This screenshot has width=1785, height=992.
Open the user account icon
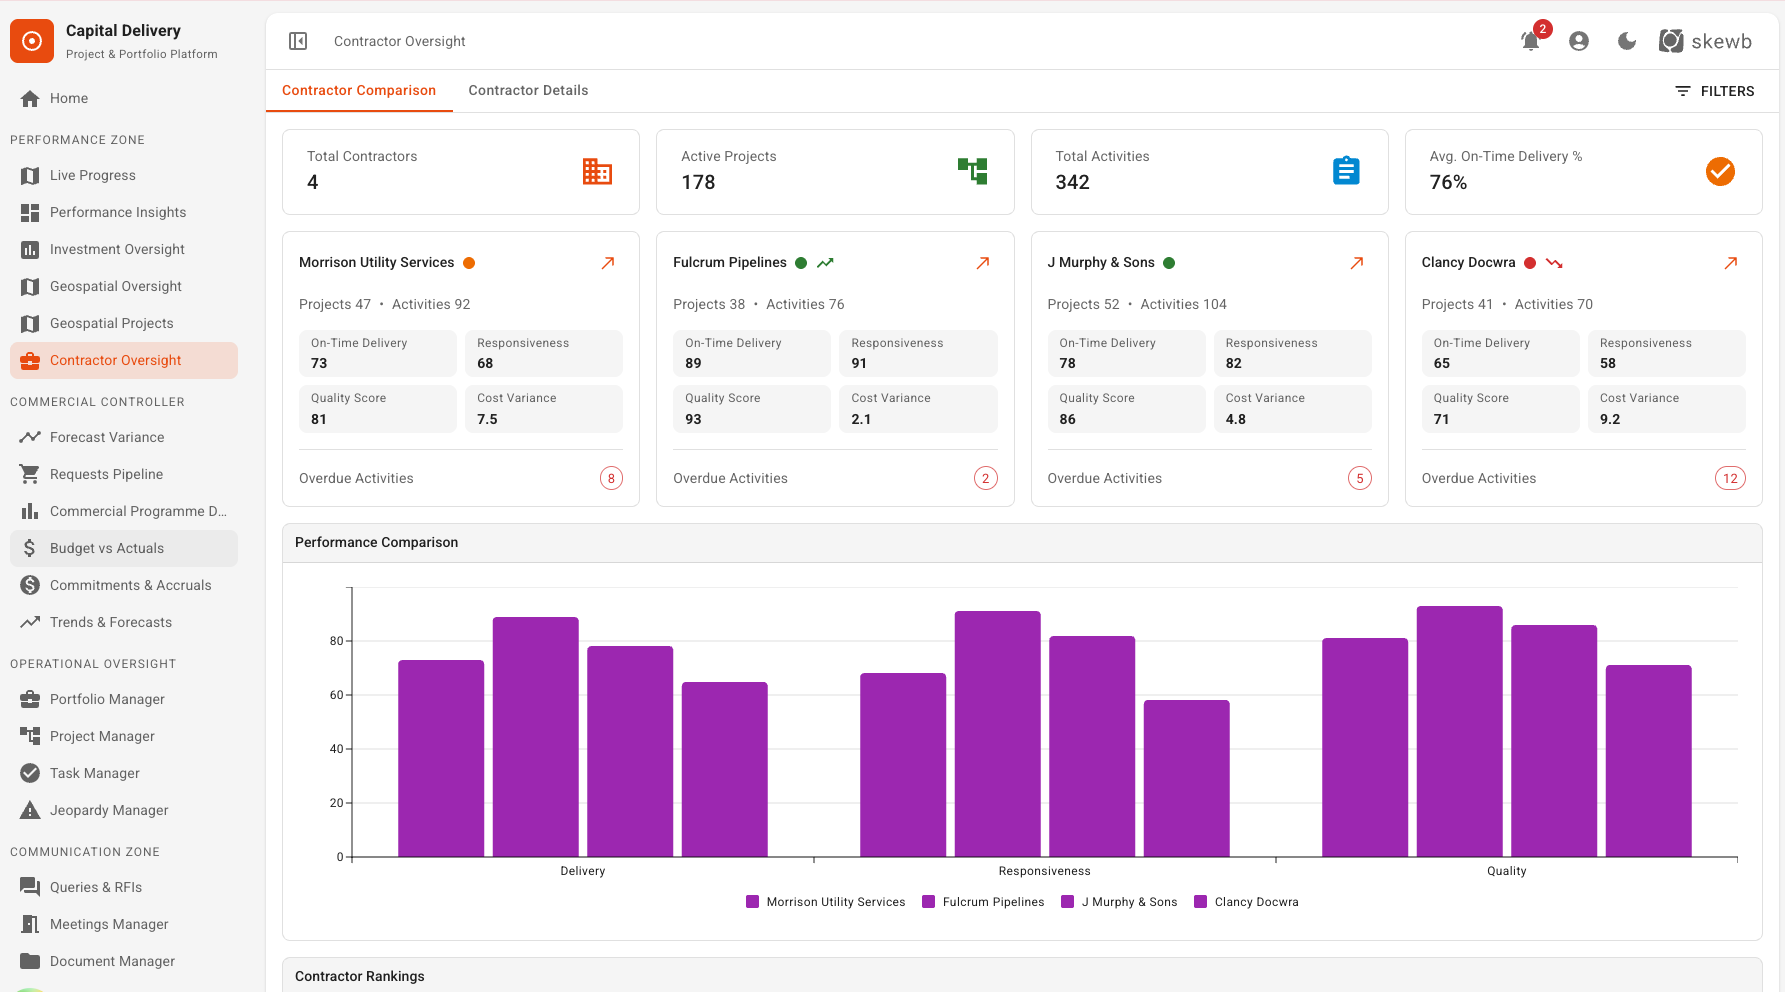coord(1579,41)
